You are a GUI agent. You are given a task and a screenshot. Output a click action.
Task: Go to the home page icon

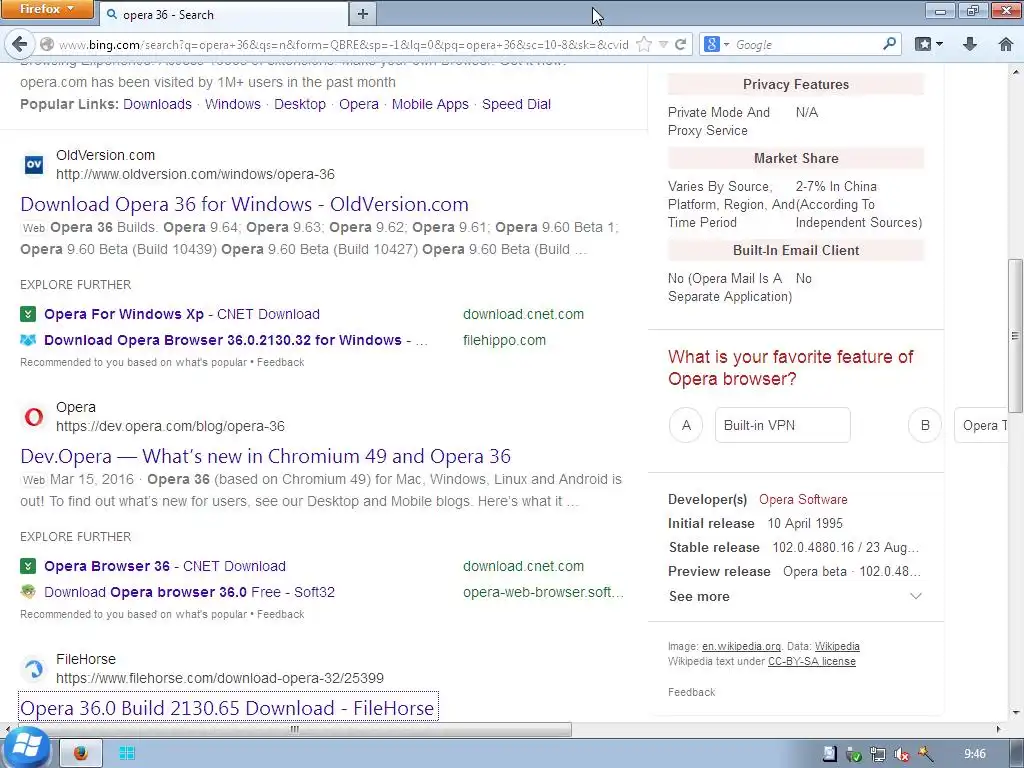pyautogui.click(x=1006, y=44)
